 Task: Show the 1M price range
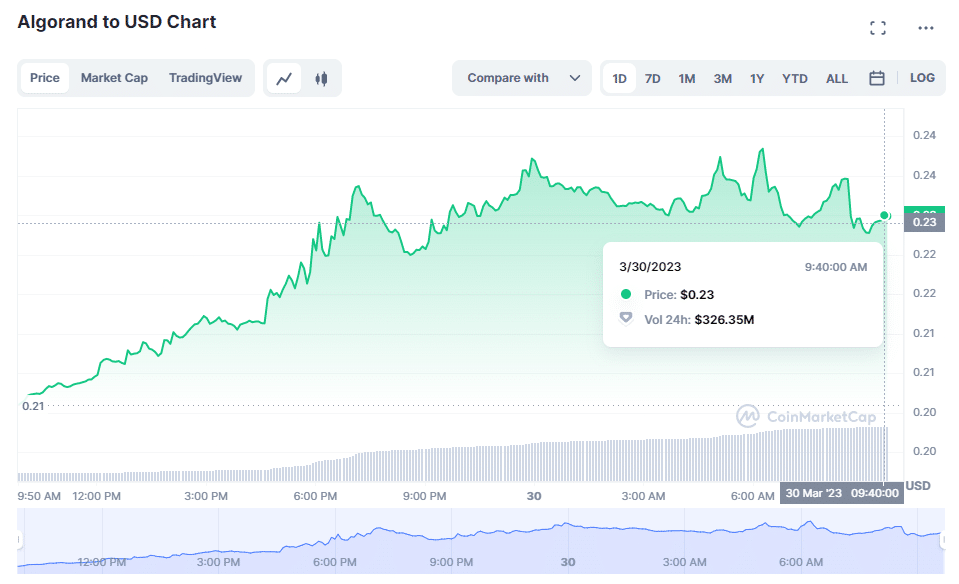pyautogui.click(x=687, y=78)
